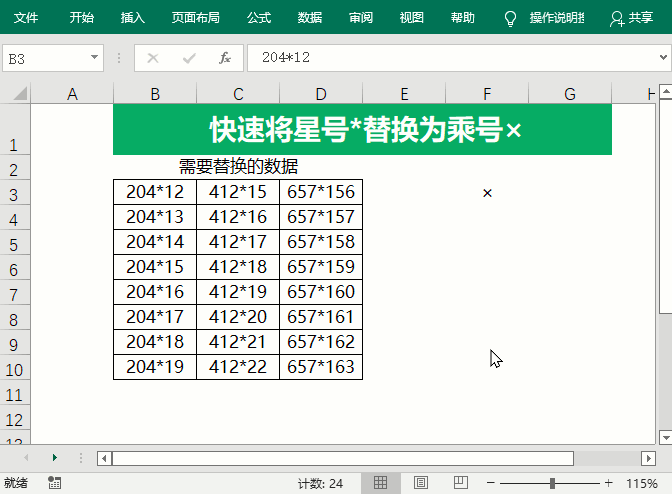Screen dimensions: 672x494
Task: Select row 1 header
Action: 15,129
